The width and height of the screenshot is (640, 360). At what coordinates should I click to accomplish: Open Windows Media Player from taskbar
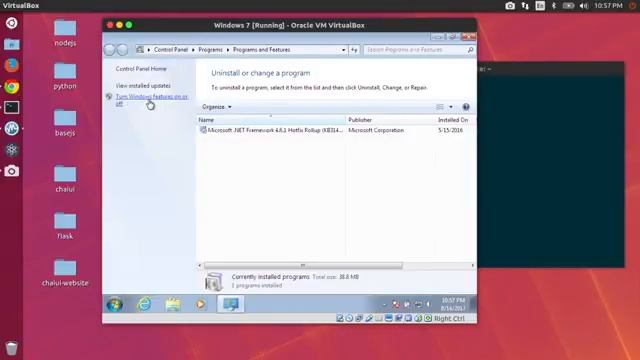pyautogui.click(x=200, y=304)
